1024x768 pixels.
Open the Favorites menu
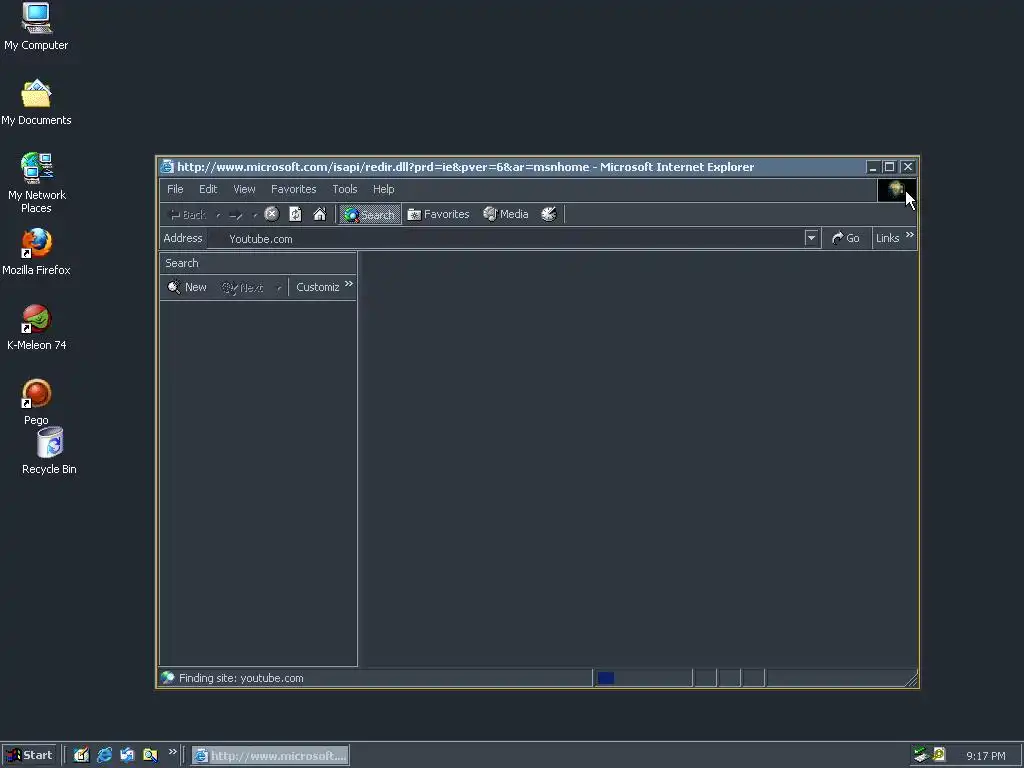coord(293,189)
